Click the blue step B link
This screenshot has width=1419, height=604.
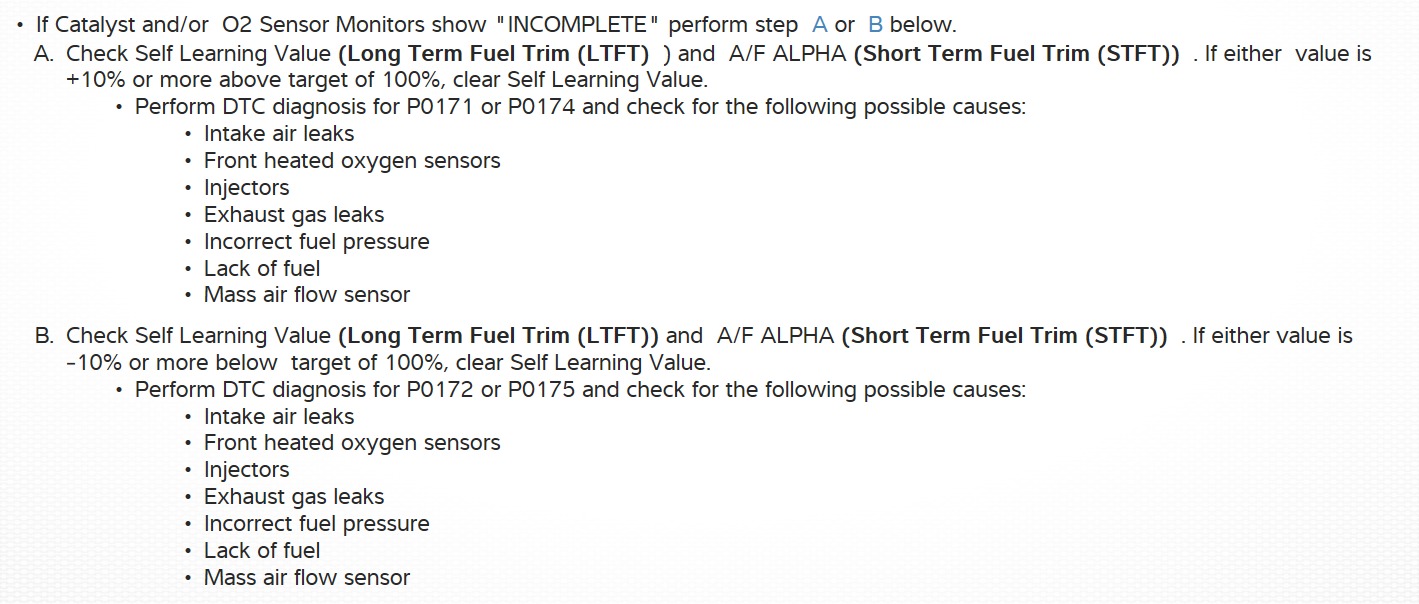coord(875,26)
